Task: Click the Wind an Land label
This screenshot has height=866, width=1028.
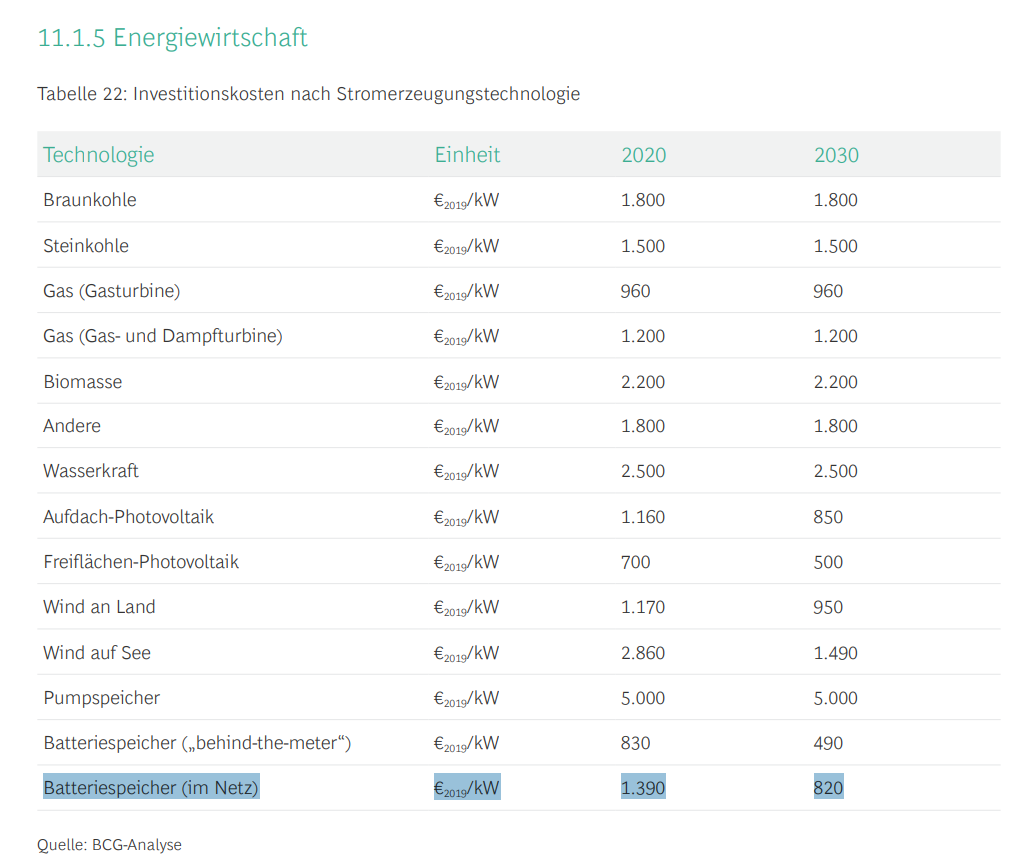Action: [x=97, y=607]
